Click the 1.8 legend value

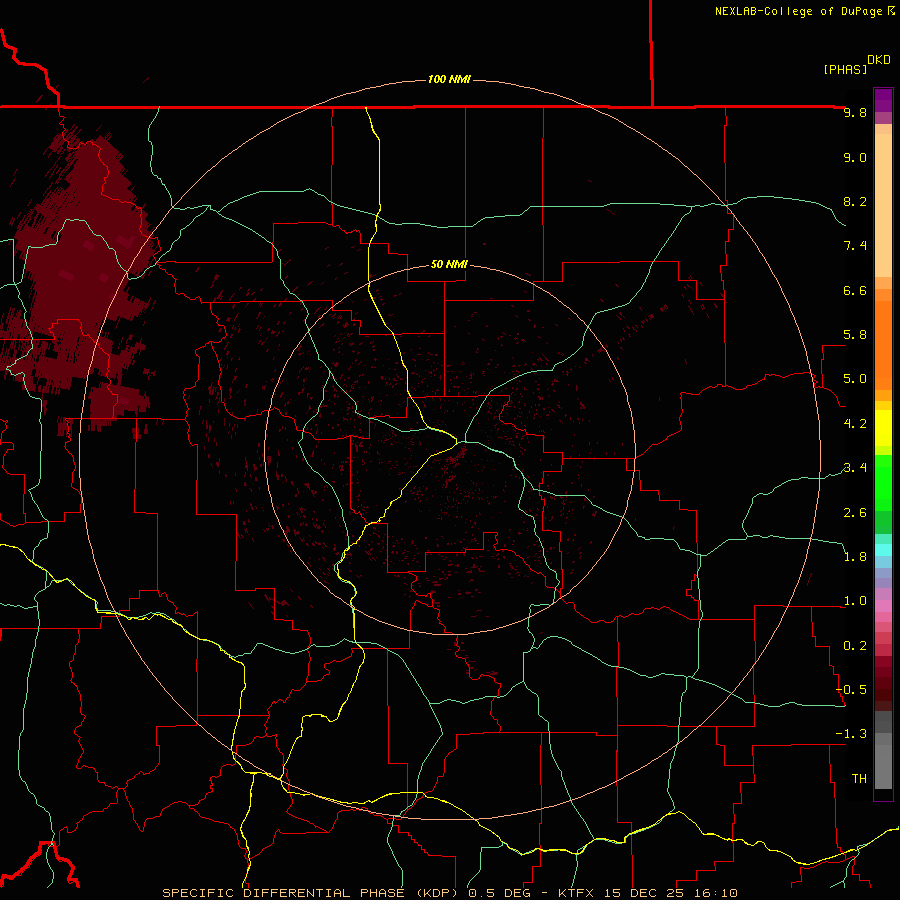pos(855,557)
